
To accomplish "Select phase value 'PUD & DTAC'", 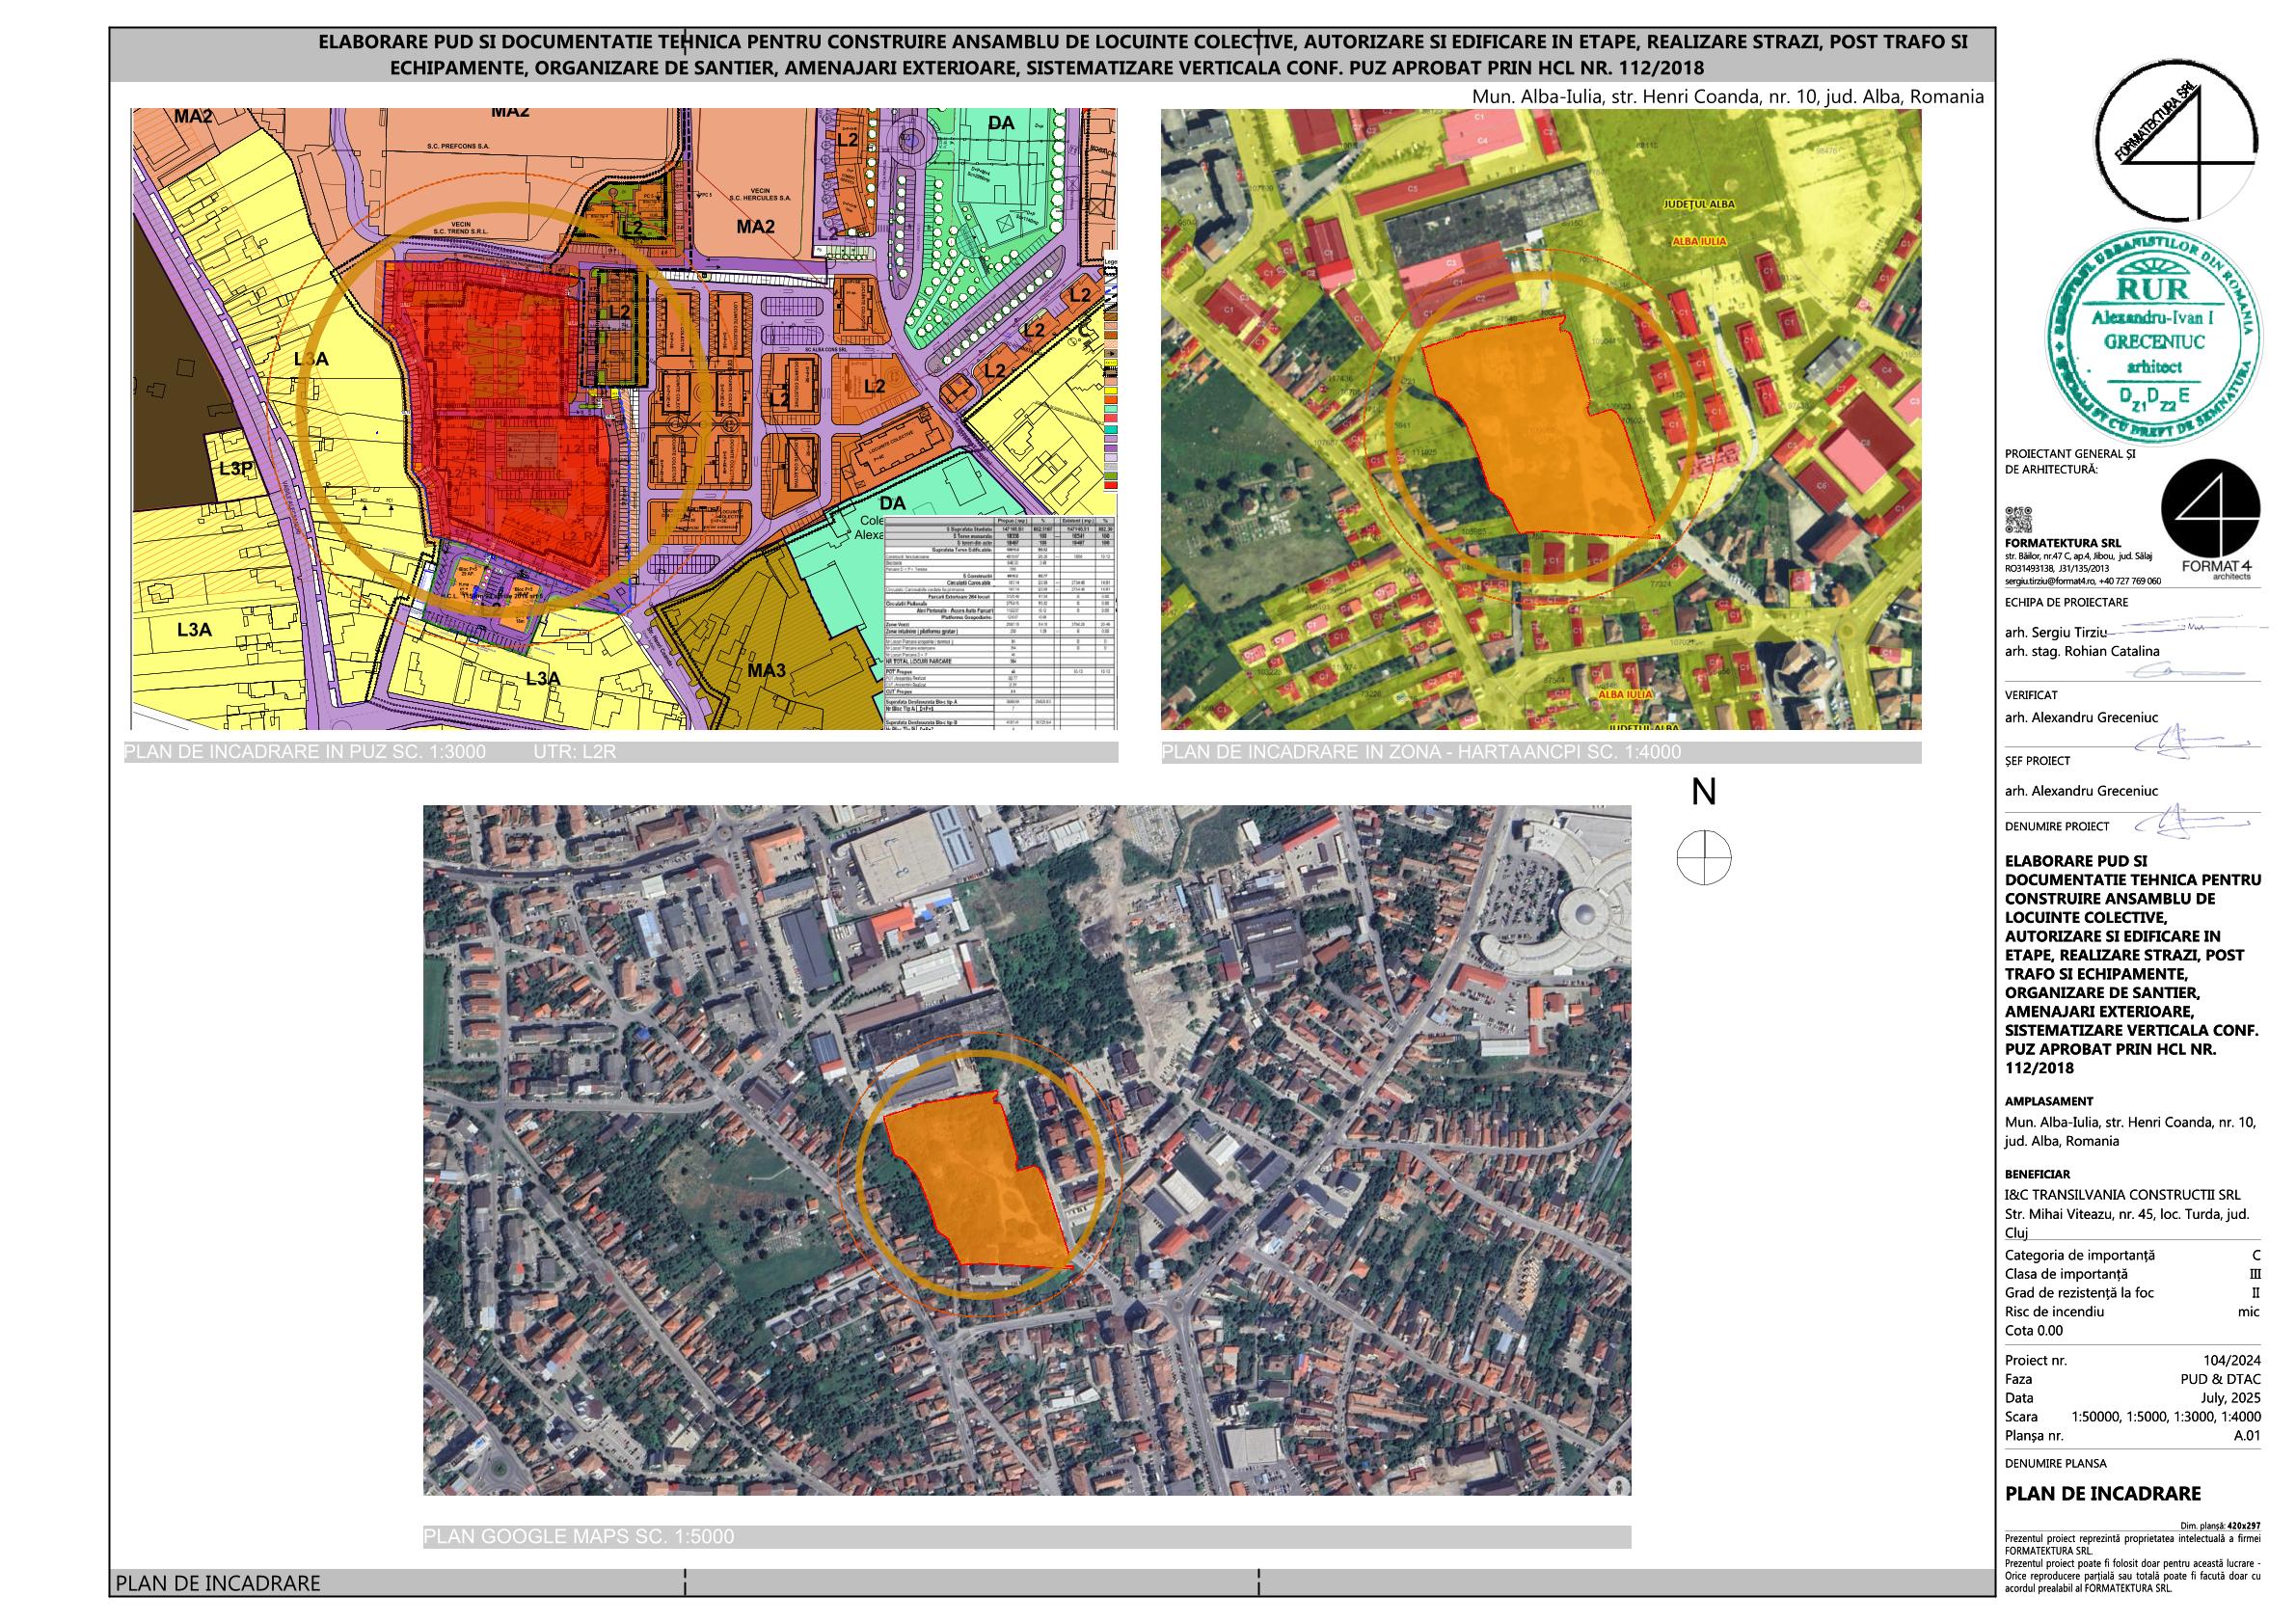I will [2222, 1380].
